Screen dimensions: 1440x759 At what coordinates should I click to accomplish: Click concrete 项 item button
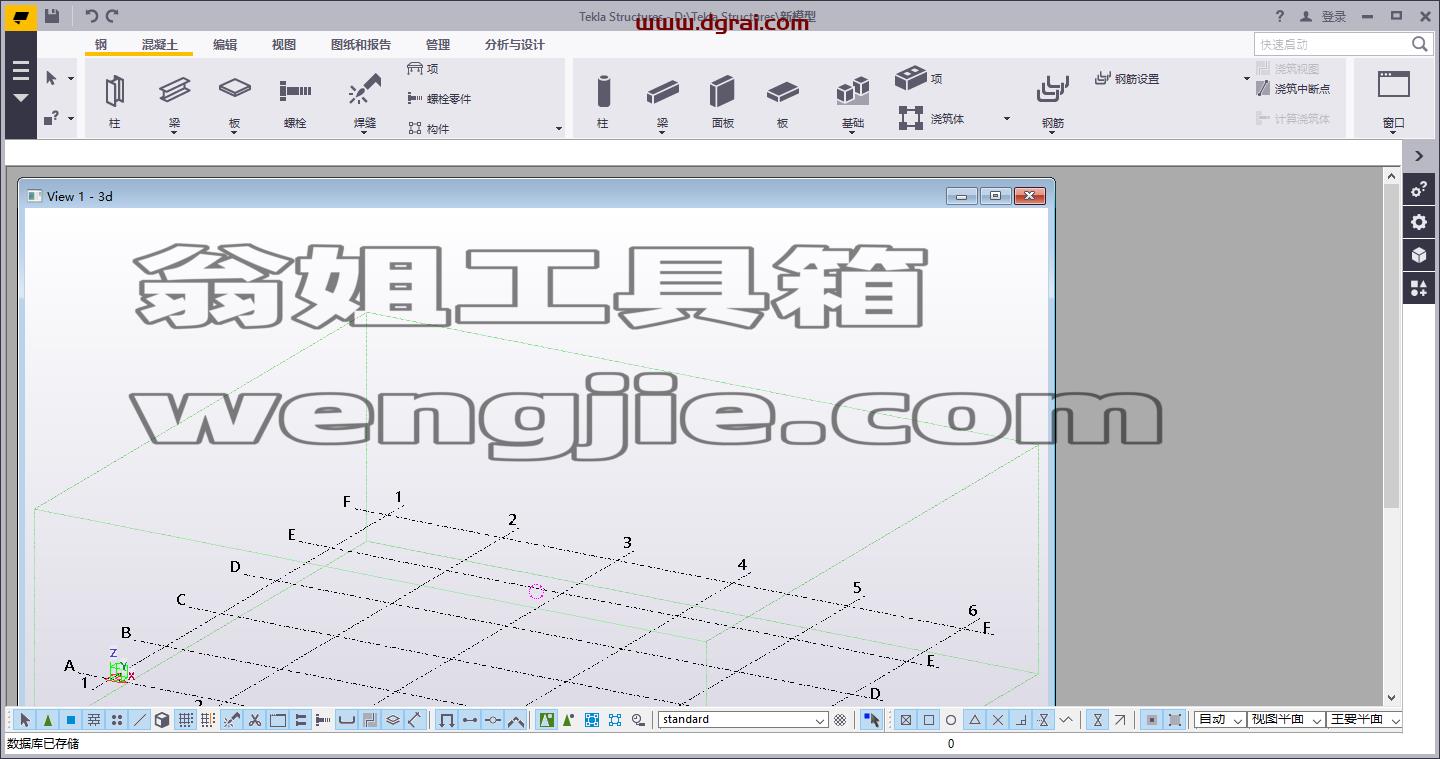(918, 77)
